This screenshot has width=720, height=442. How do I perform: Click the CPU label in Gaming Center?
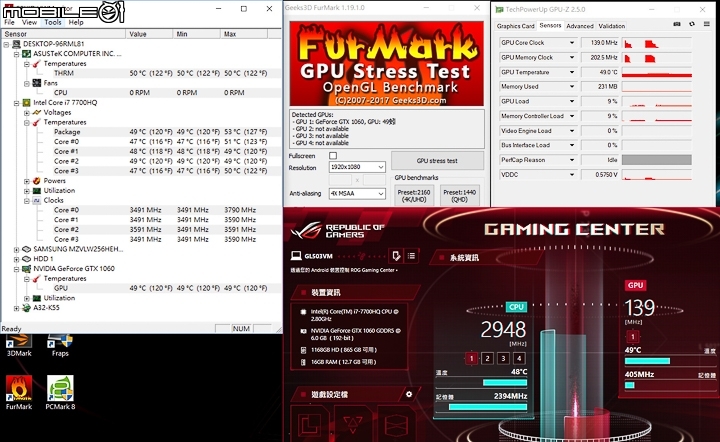[516, 307]
